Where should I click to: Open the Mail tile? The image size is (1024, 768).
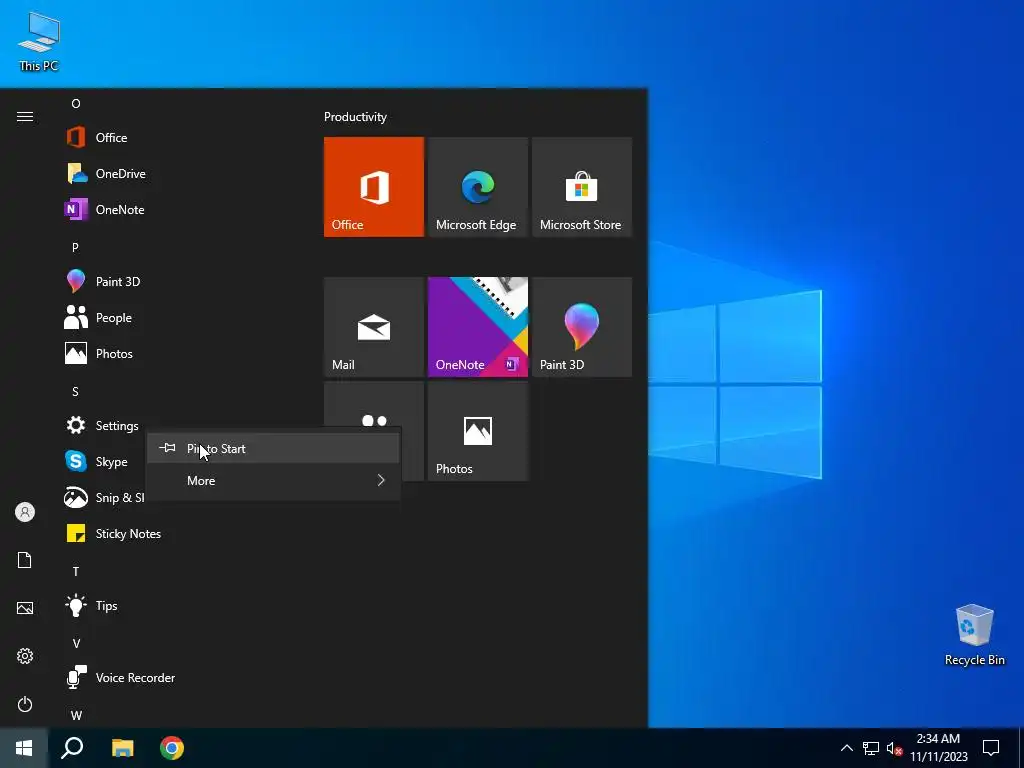[374, 327]
